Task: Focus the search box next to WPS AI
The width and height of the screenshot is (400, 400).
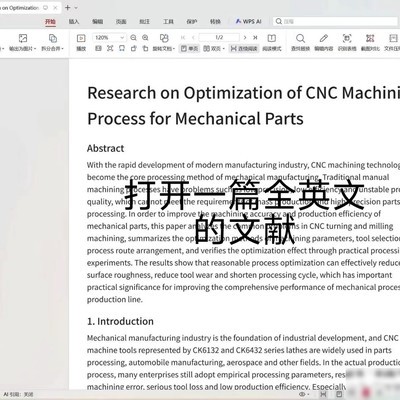Action: click(x=336, y=22)
